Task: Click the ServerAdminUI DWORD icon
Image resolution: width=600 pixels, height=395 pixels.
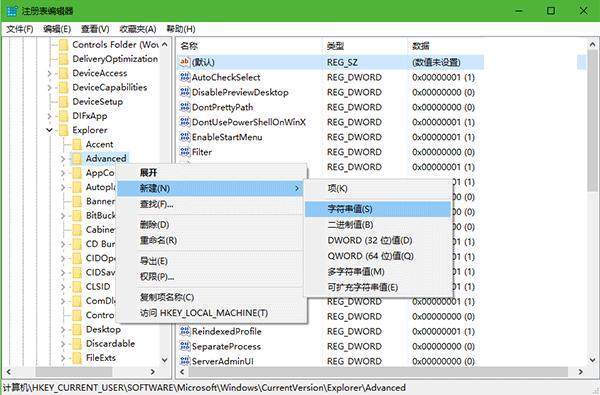Action: 185,361
